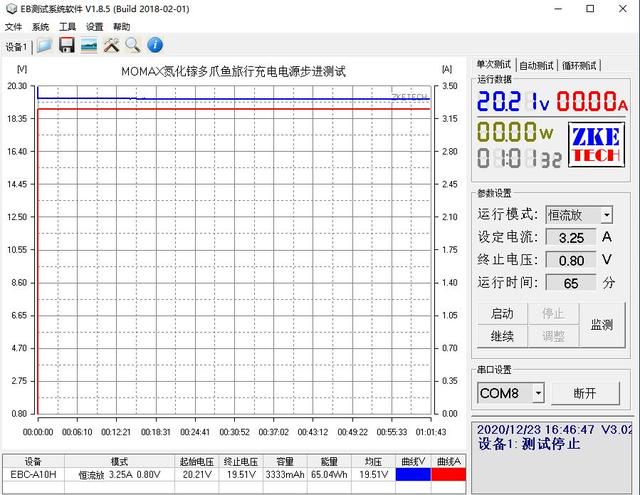Click the 起始电压 column header

click(x=197, y=462)
